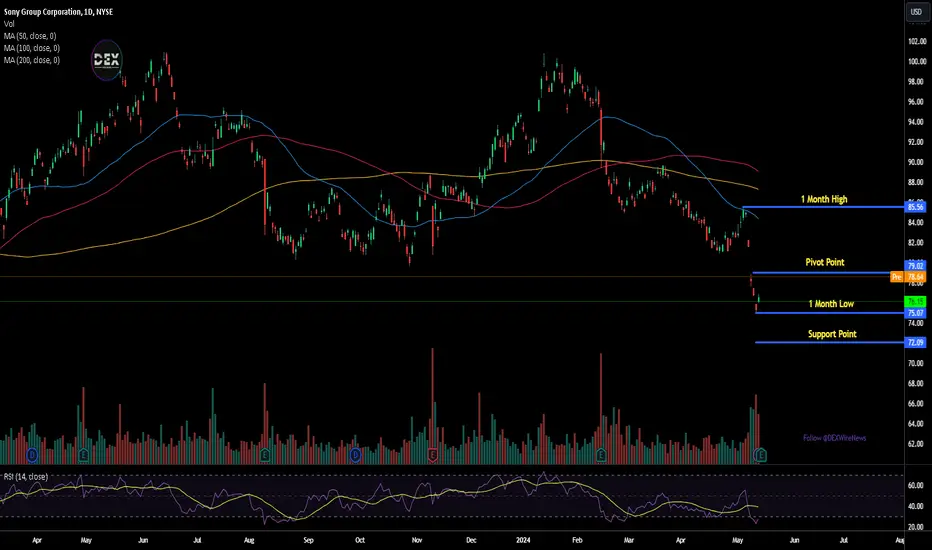This screenshot has width=932, height=550.
Task: Click the 102.00 price axis label
Action: 917,42
